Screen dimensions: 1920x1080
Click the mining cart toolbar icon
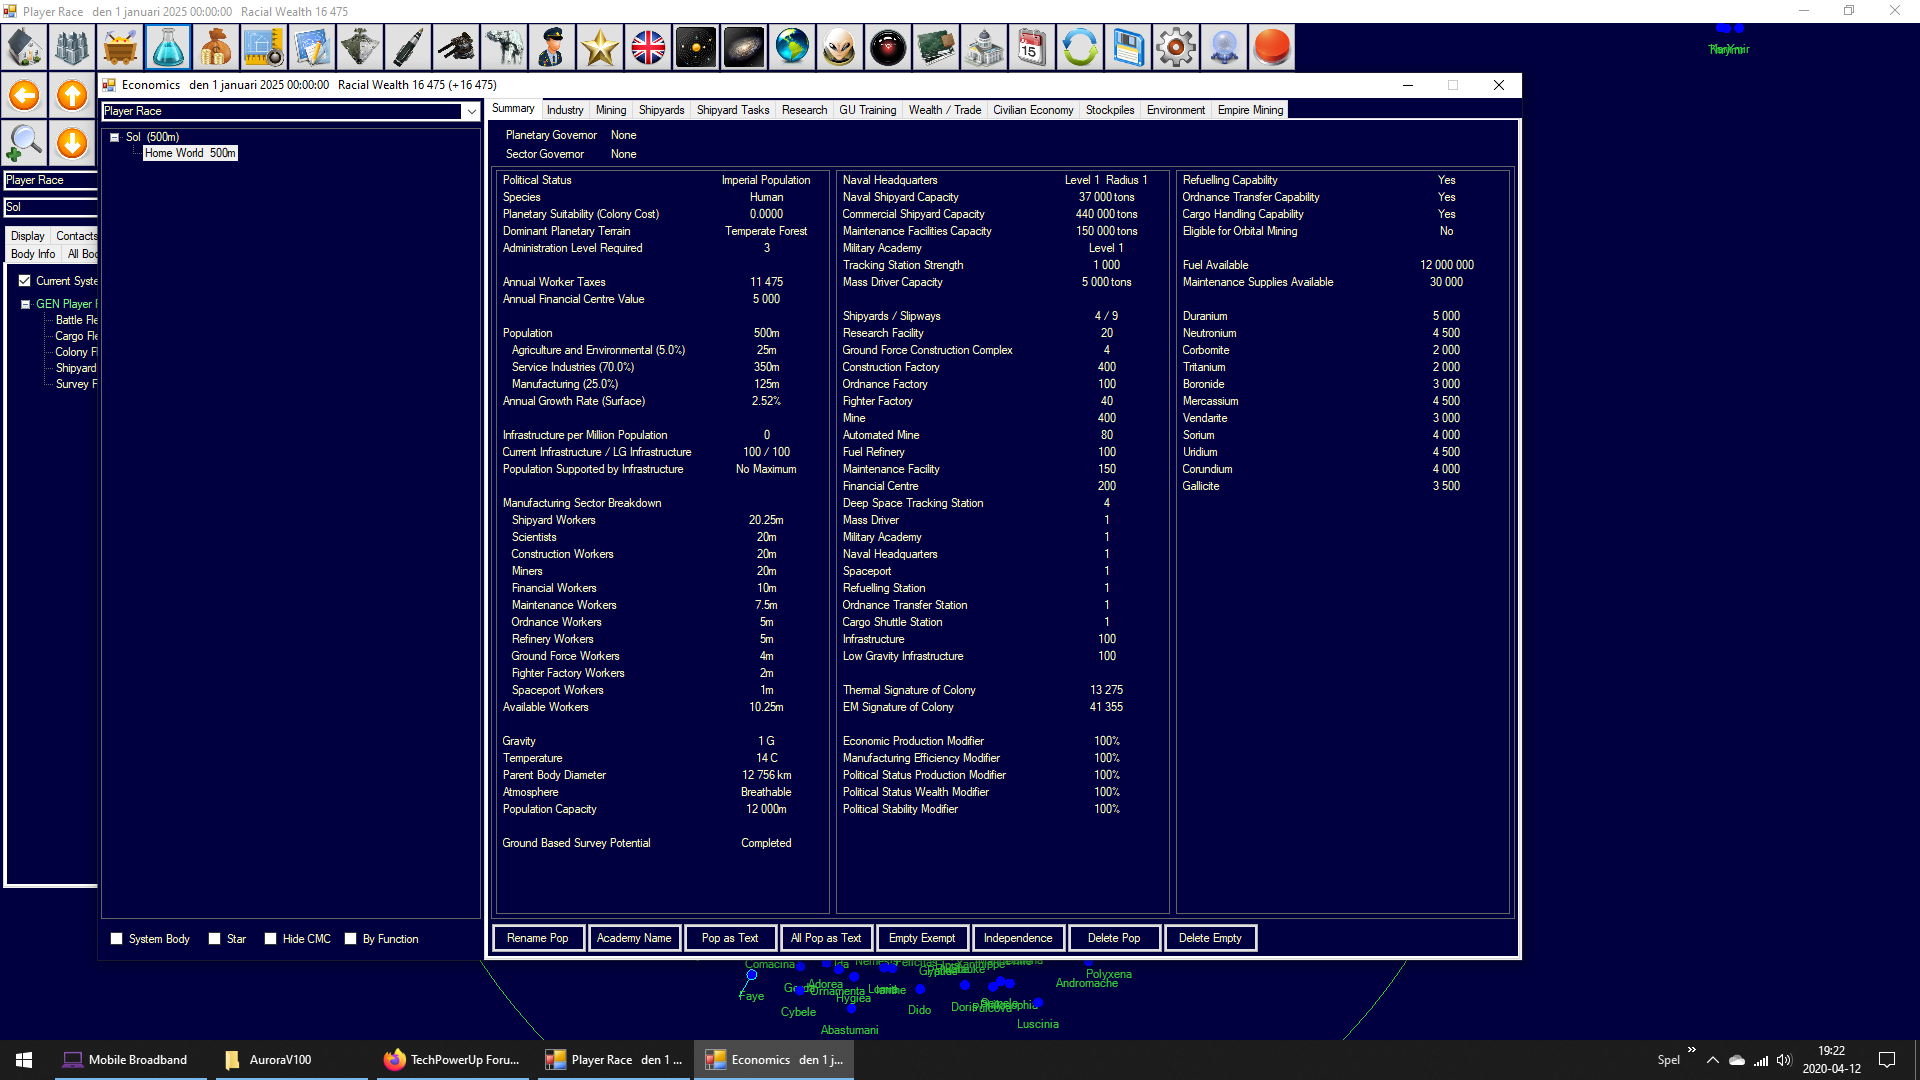point(120,47)
